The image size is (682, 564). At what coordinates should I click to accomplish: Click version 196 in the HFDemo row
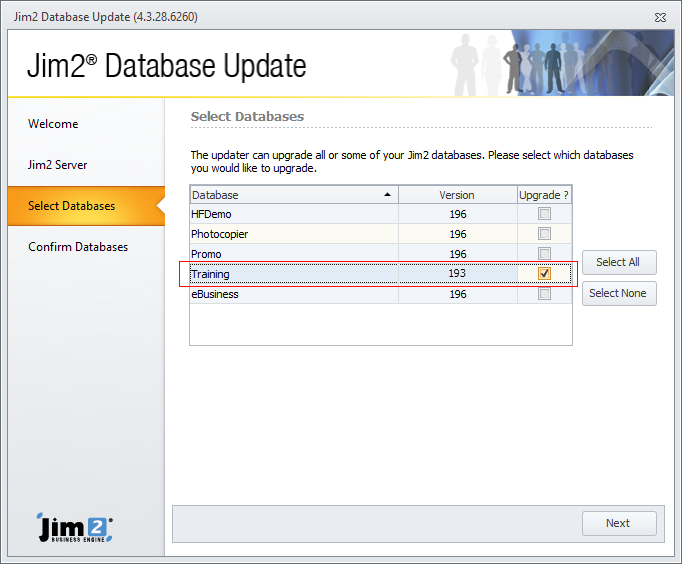(458, 214)
